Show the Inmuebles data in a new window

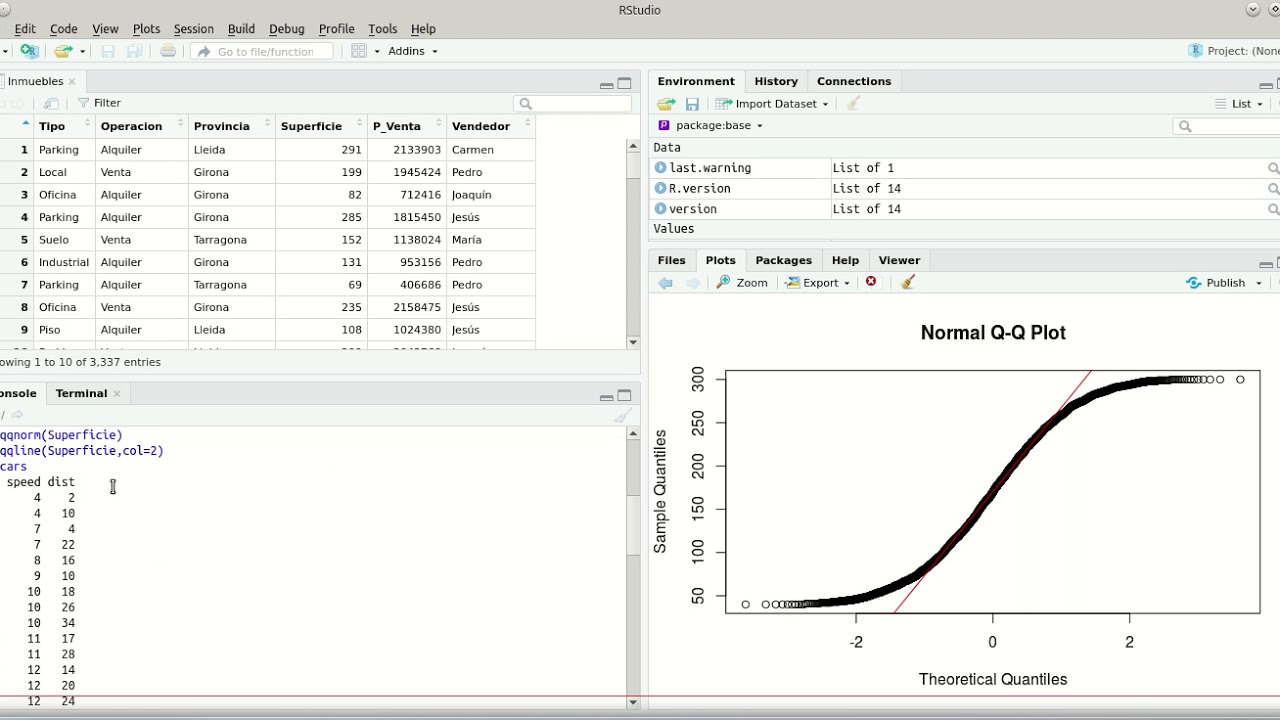(x=51, y=103)
